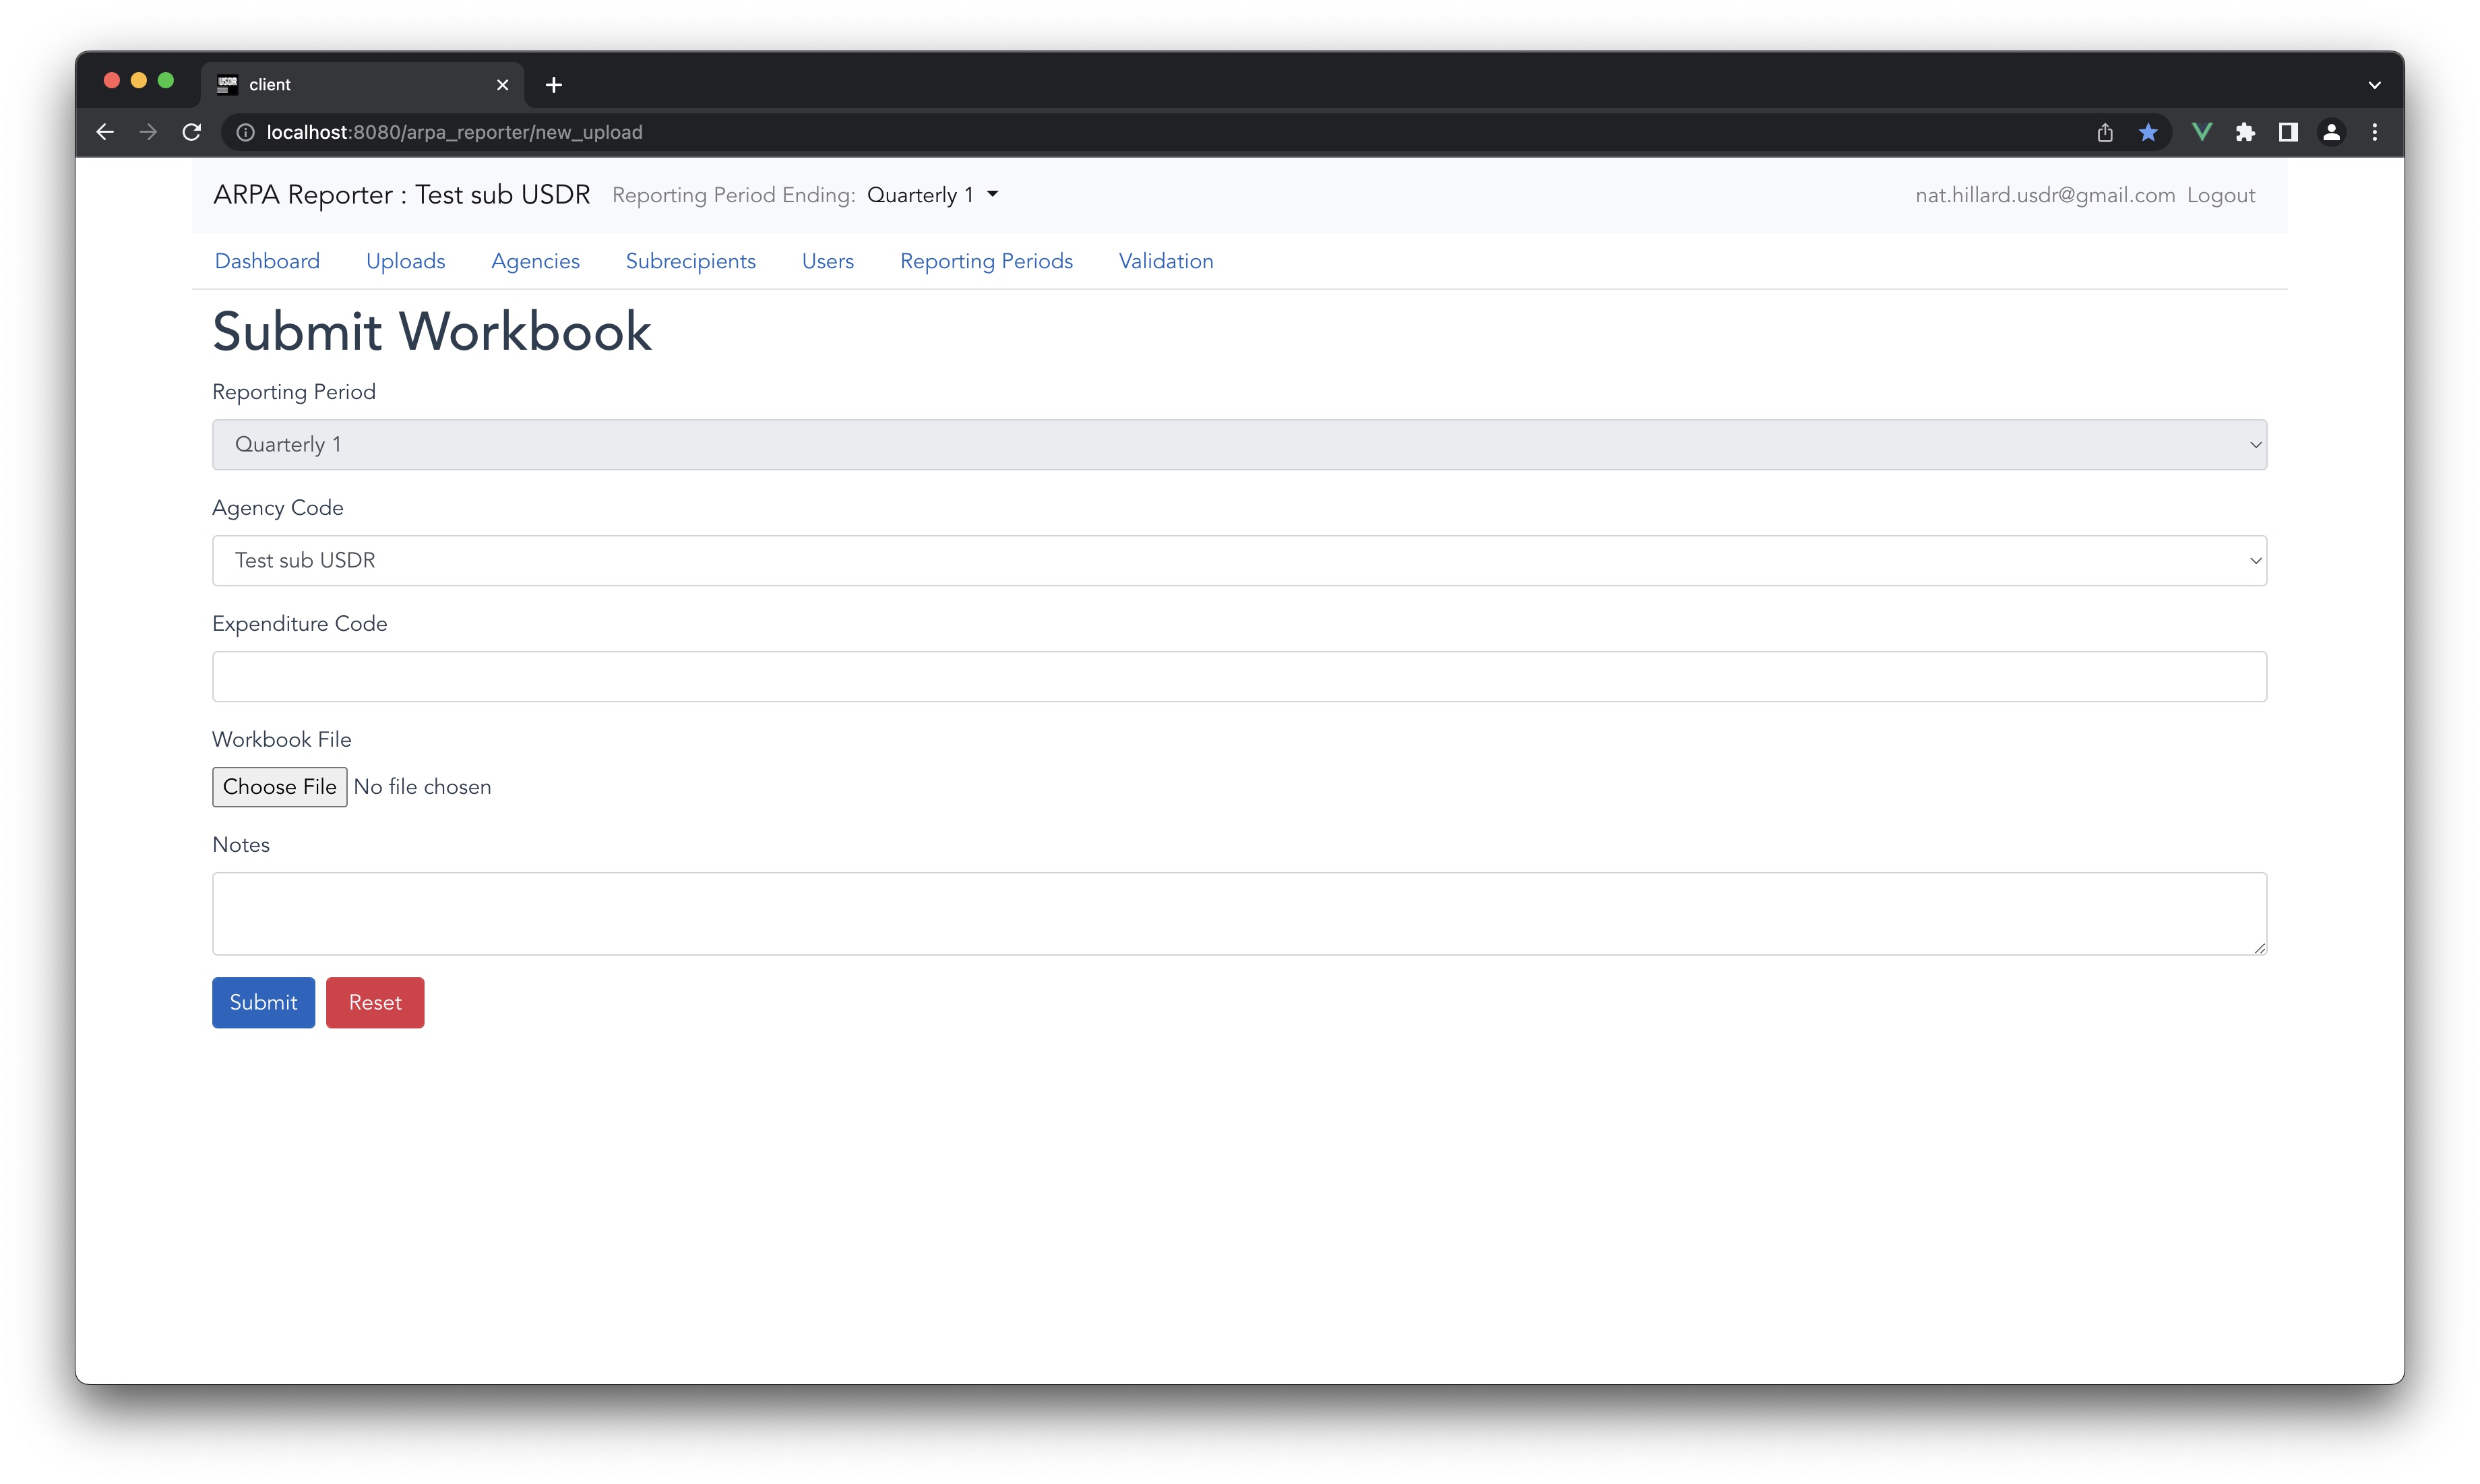Image resolution: width=2480 pixels, height=1484 pixels.
Task: Click inside the Expenditure Code field
Action: pos(1239,676)
